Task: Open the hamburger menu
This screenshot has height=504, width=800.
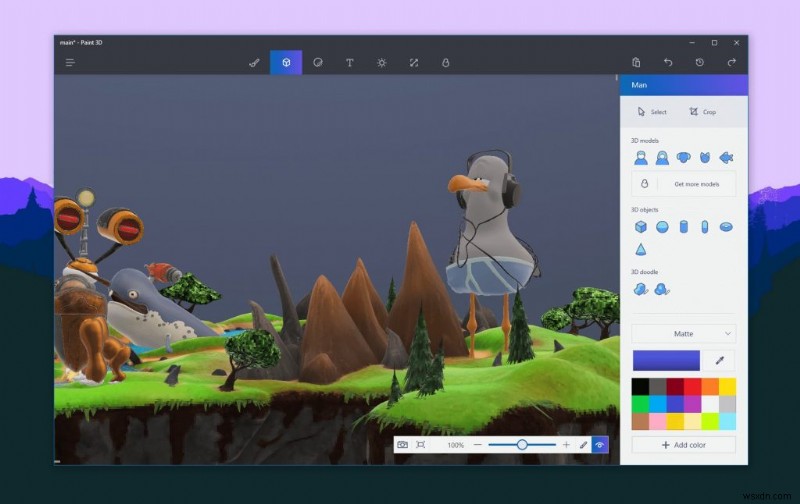Action: 70,63
